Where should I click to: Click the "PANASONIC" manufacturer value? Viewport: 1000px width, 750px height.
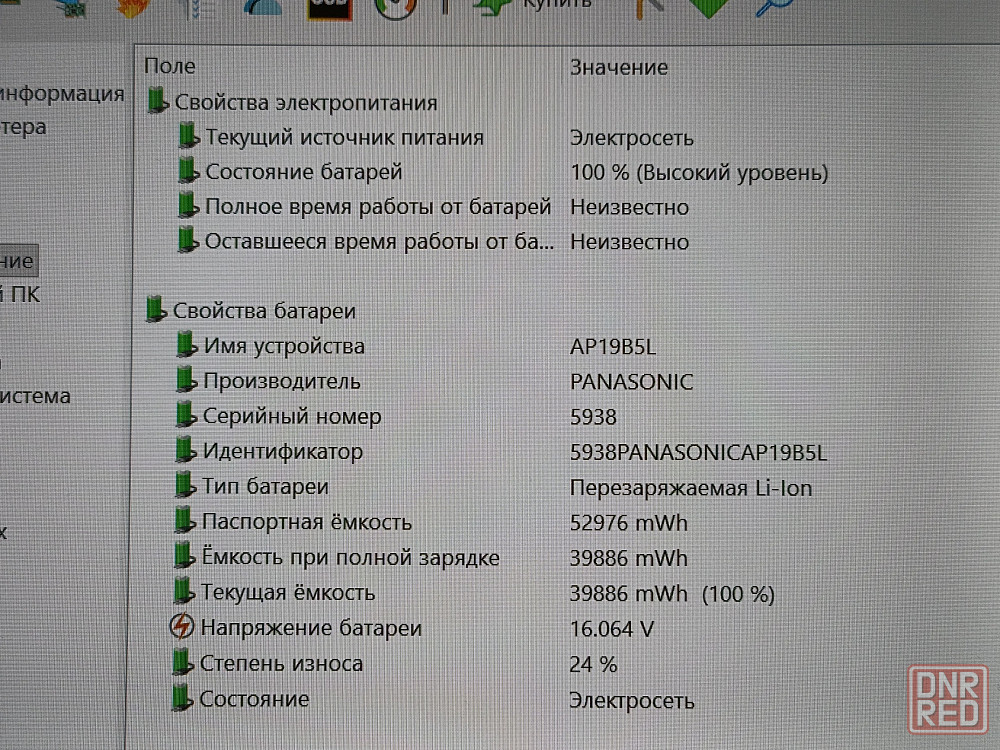[x=631, y=382]
